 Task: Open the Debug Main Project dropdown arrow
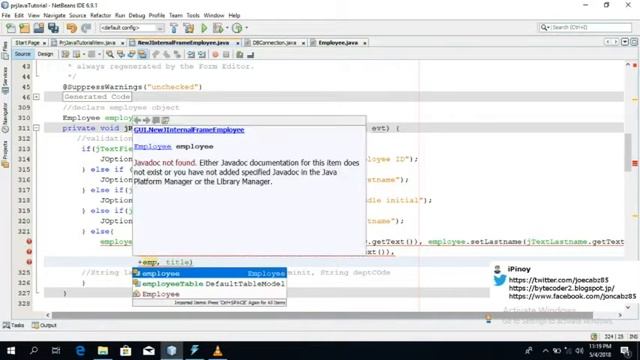click(x=227, y=28)
